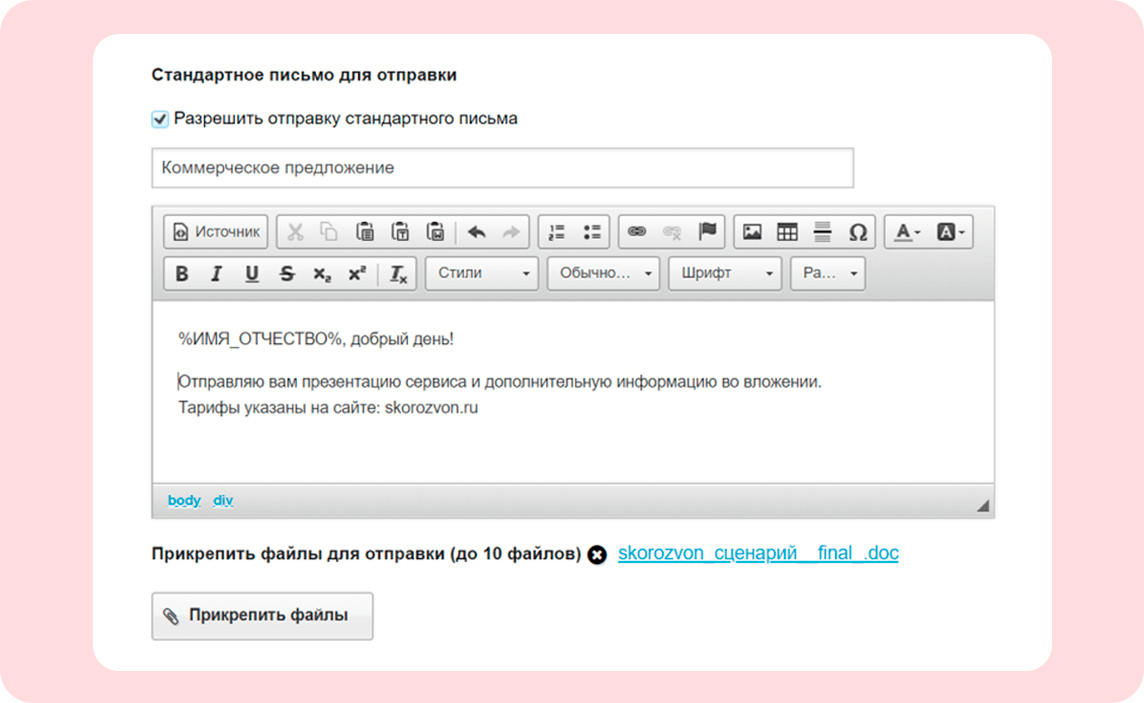The width and height of the screenshot is (1144, 703).
Task: Remove the attached file with the X icon
Action: click(597, 555)
